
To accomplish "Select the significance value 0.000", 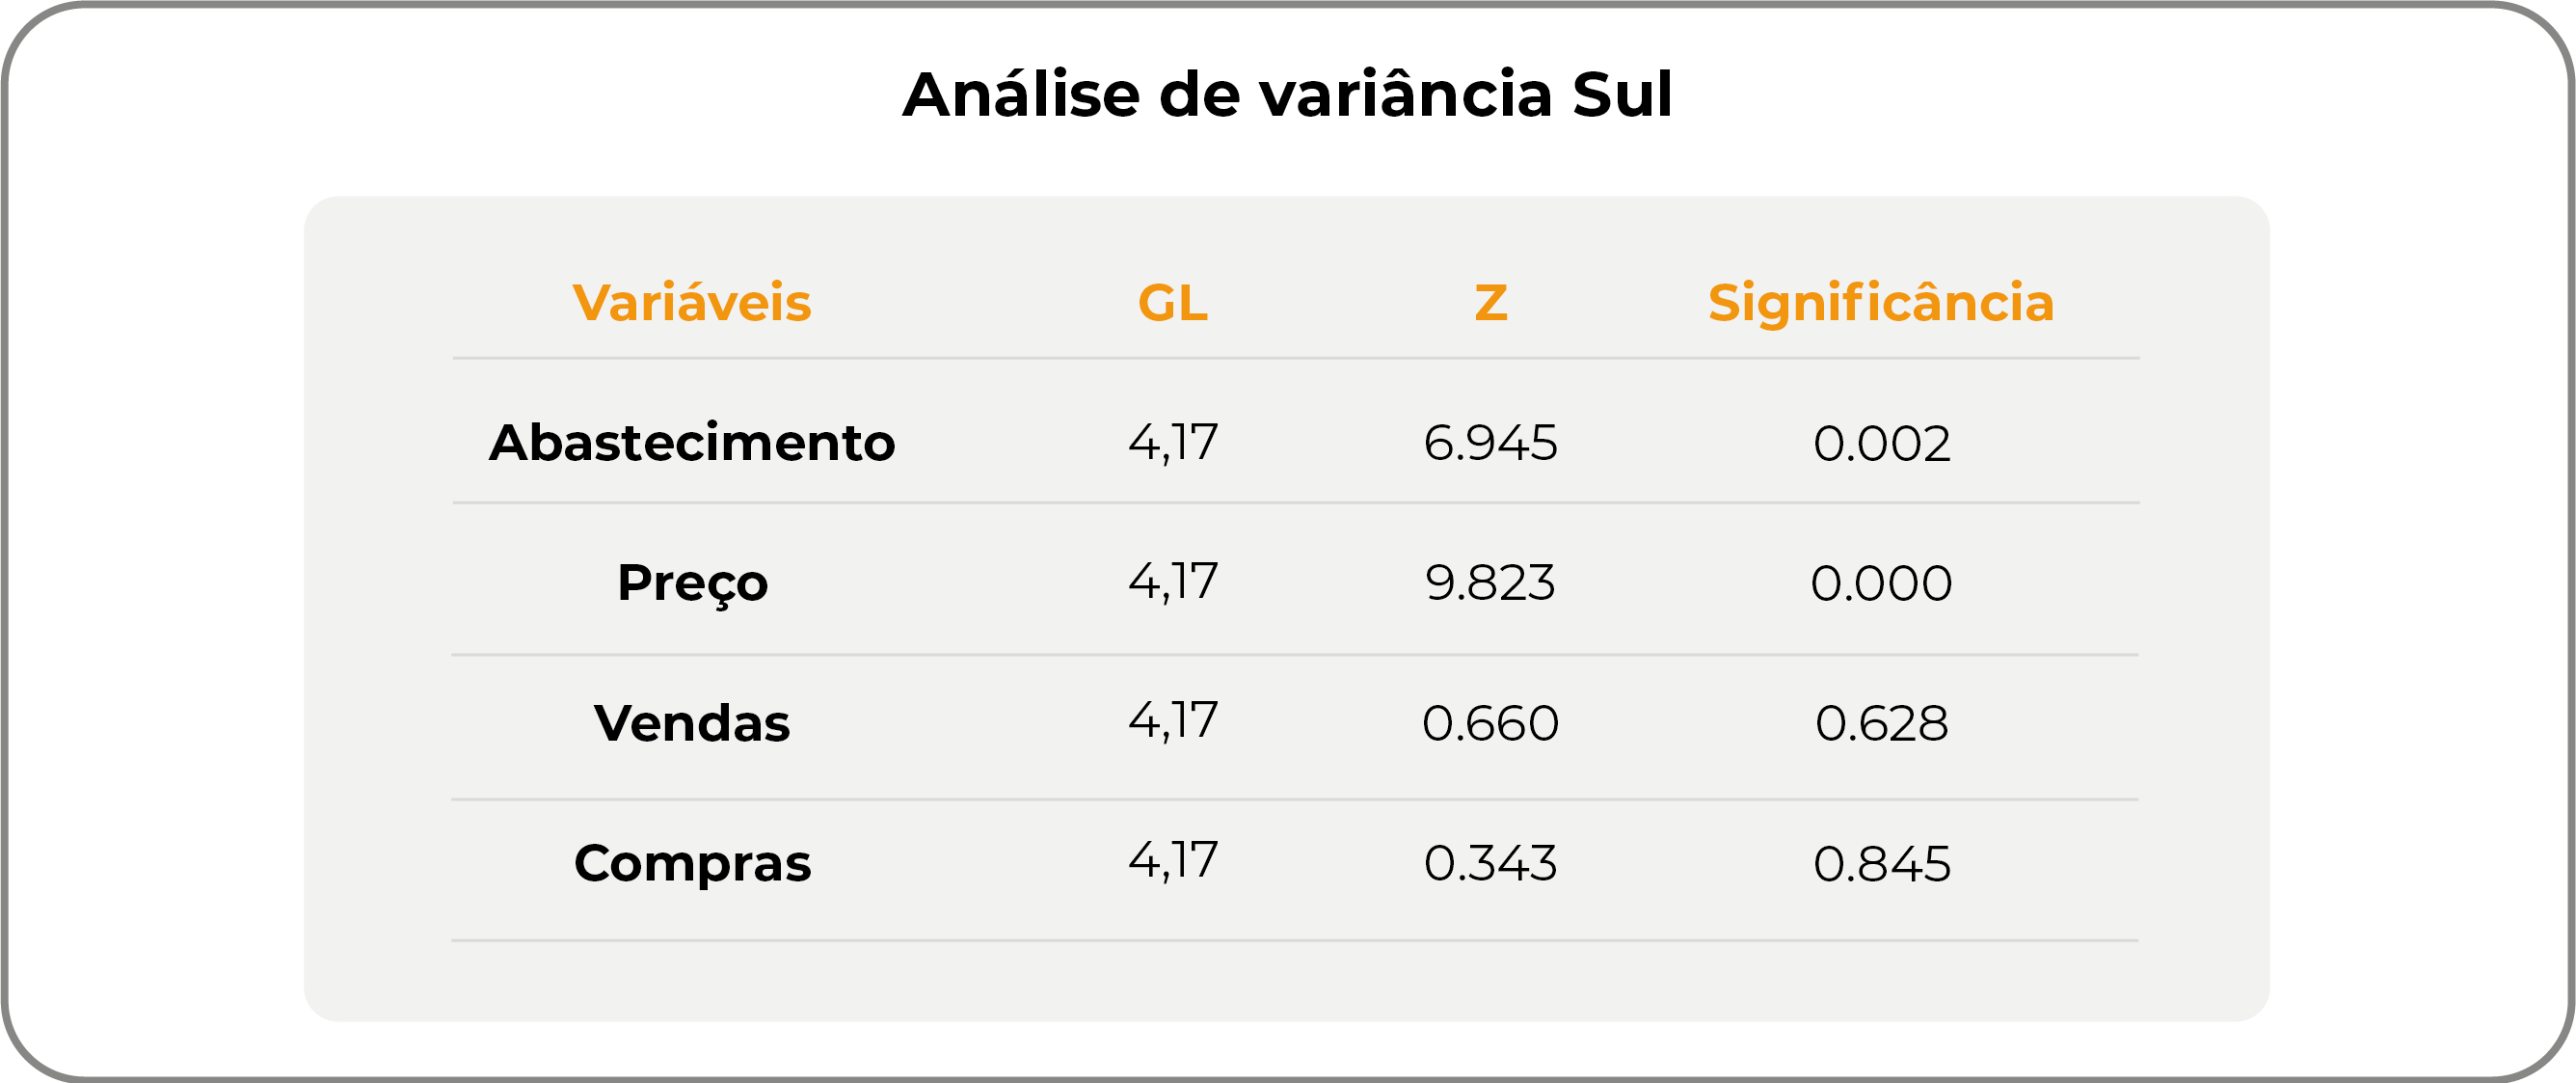I will click(x=1881, y=583).
